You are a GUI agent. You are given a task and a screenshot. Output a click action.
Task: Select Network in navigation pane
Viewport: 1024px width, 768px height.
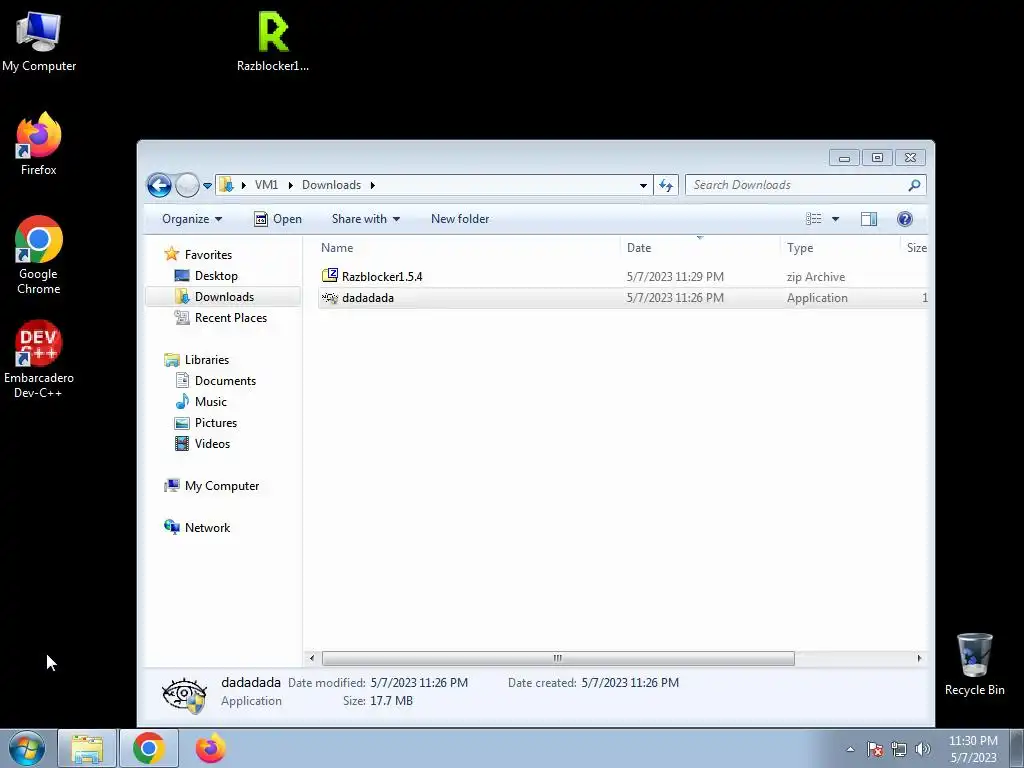pyautogui.click(x=207, y=528)
